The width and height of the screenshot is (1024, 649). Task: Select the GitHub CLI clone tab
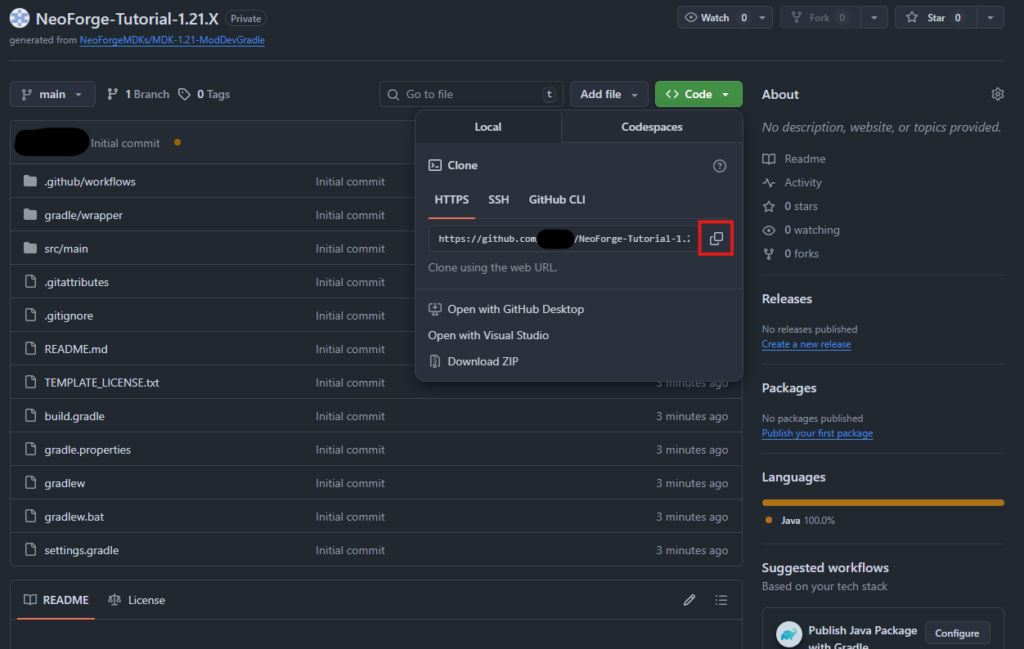point(557,200)
